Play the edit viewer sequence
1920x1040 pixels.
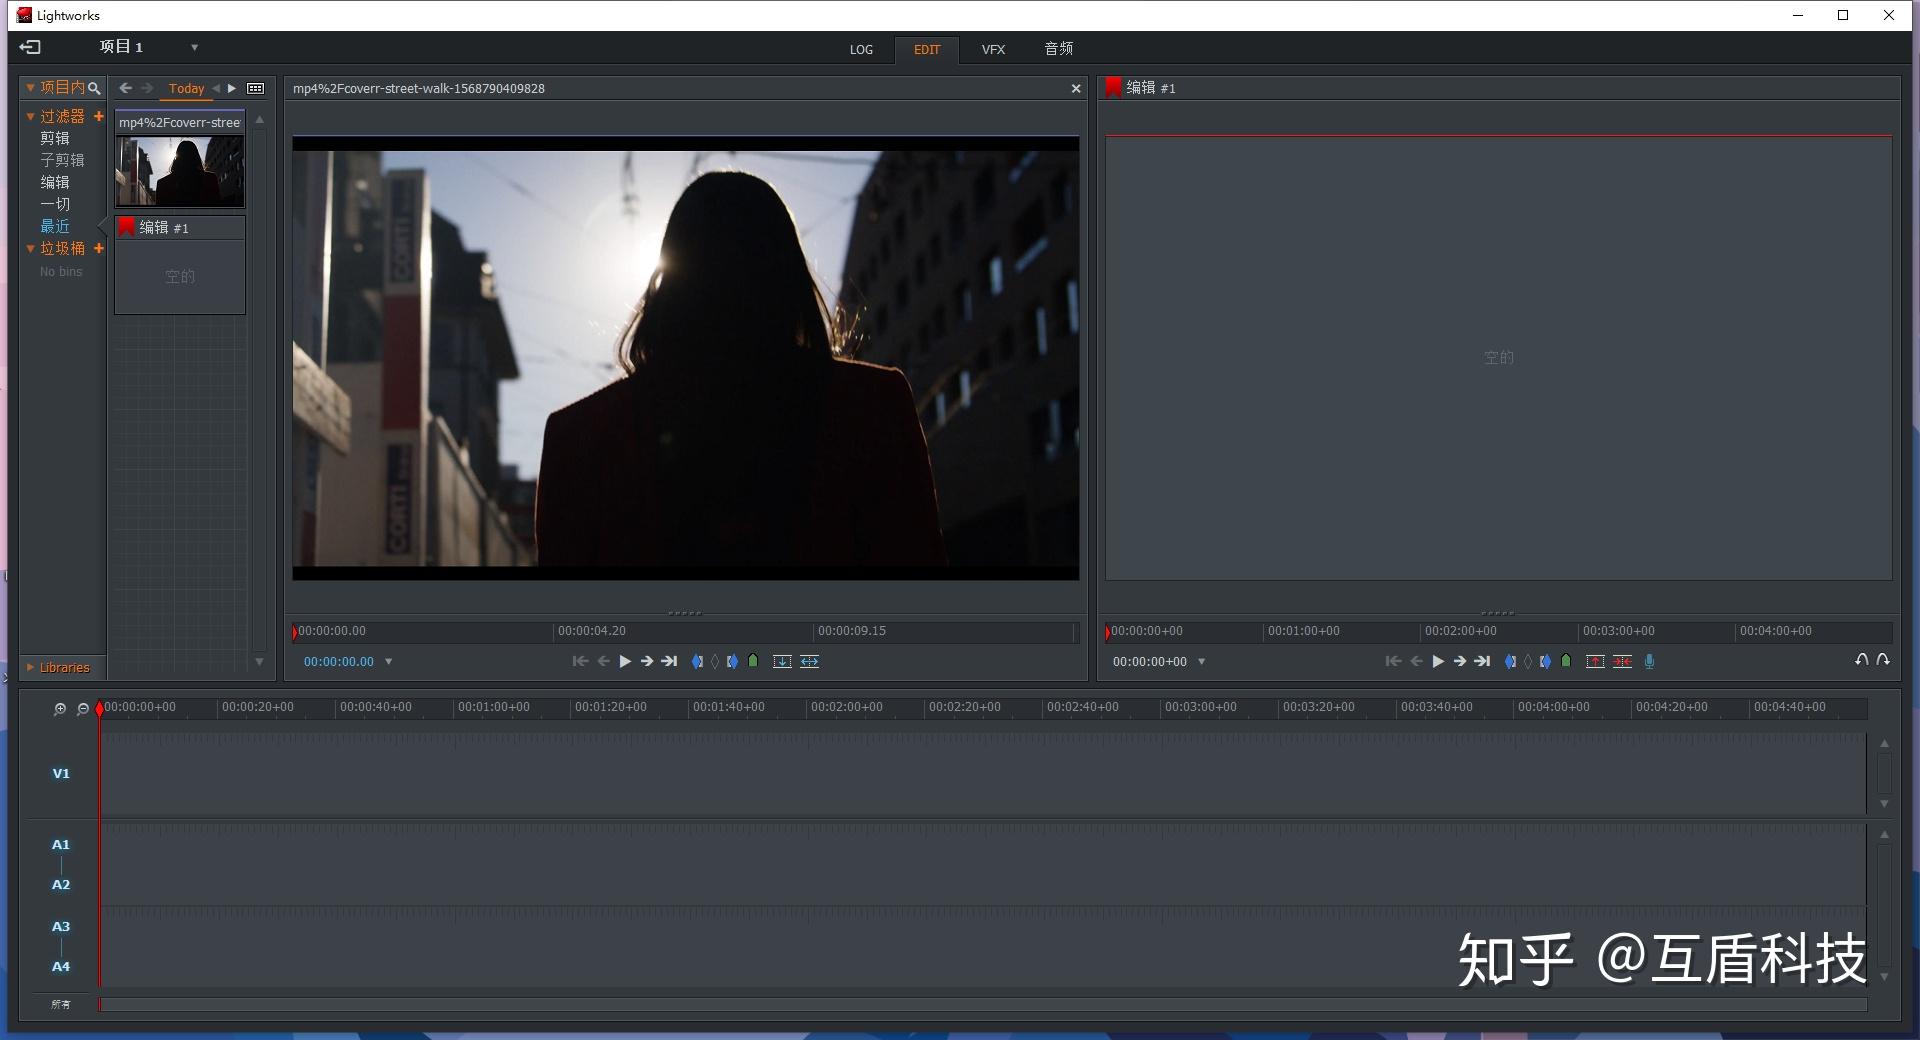[1438, 661]
